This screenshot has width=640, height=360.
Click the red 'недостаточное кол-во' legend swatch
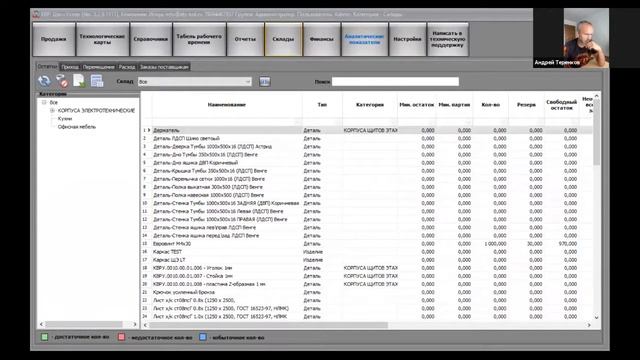(121, 337)
